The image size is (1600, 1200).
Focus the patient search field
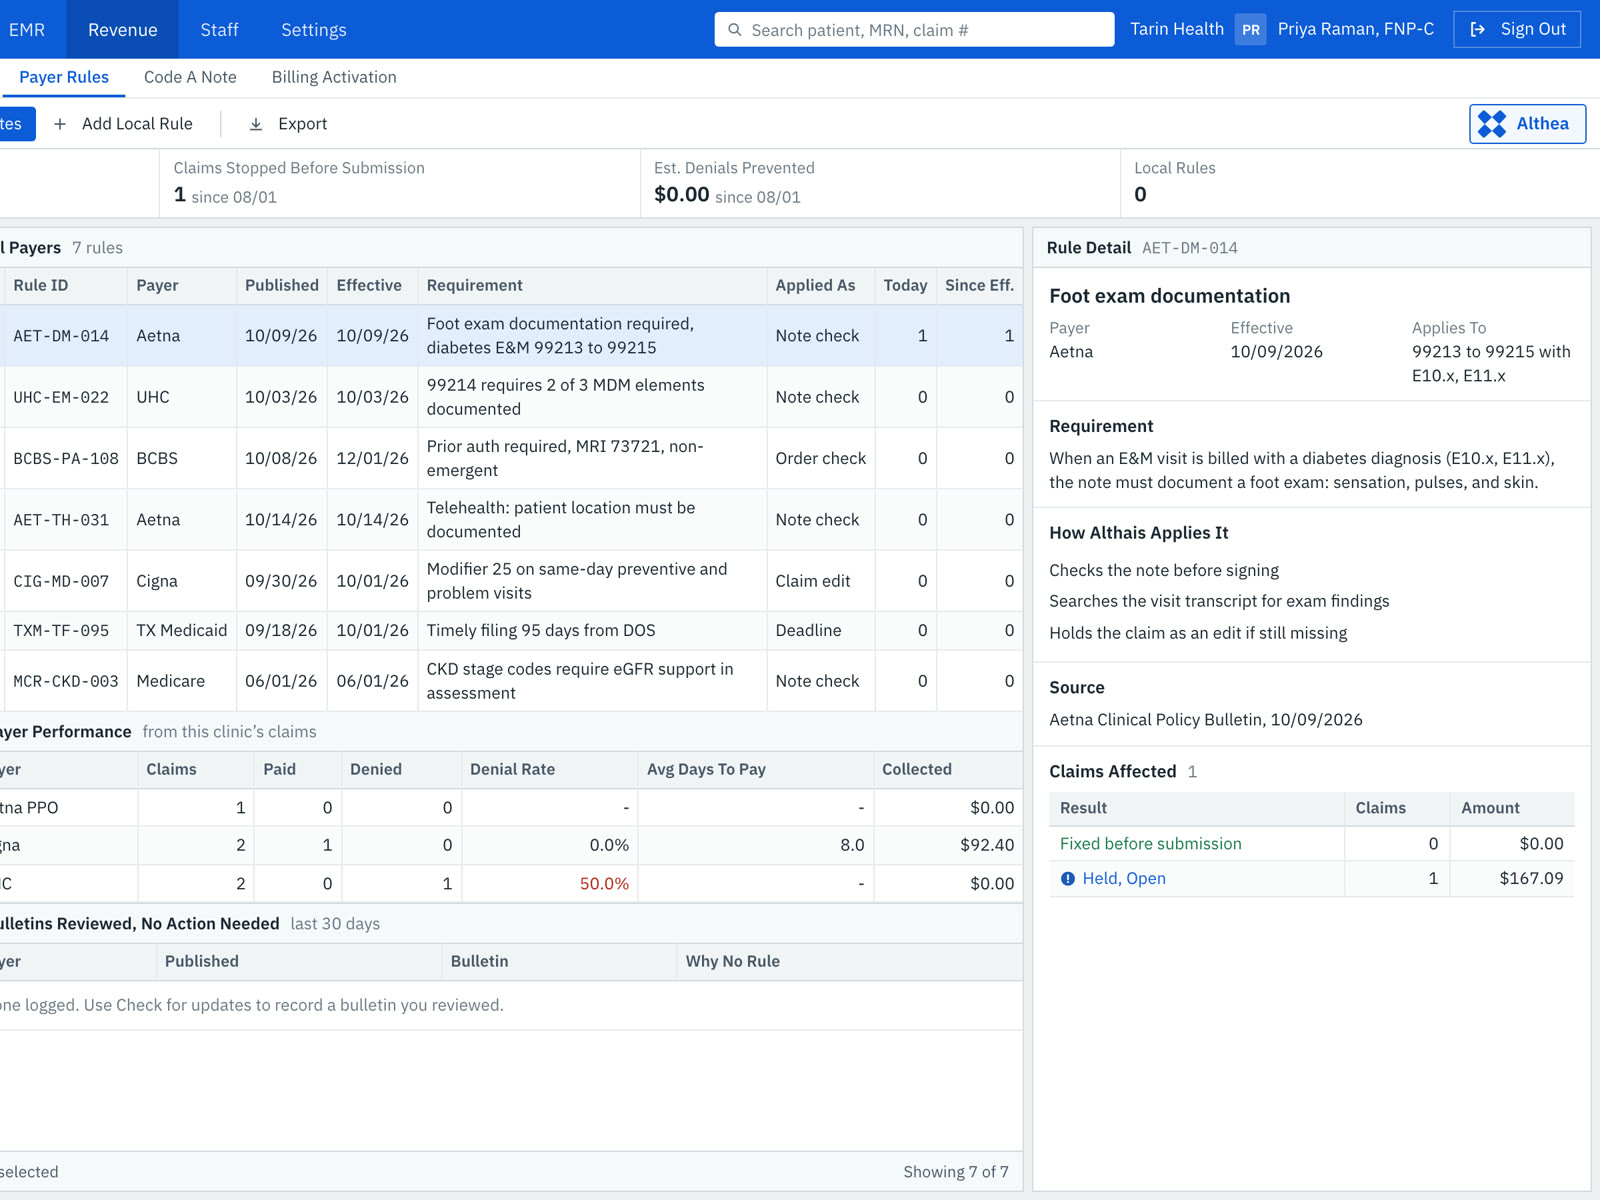point(914,30)
